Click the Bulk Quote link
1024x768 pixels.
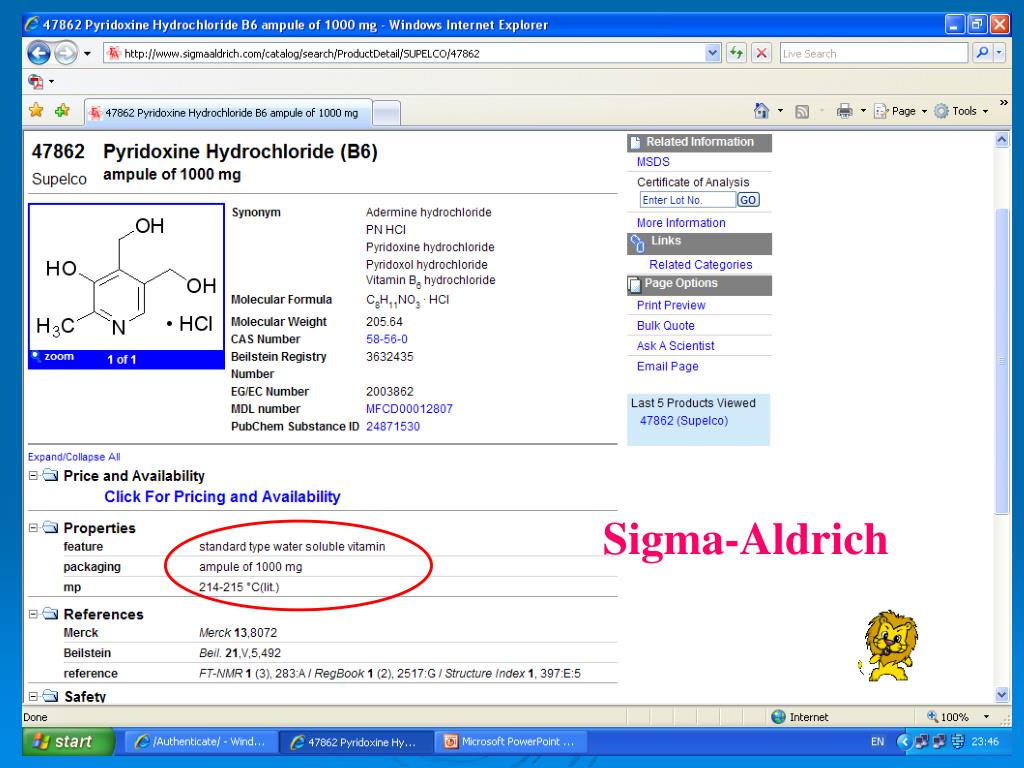coord(665,325)
